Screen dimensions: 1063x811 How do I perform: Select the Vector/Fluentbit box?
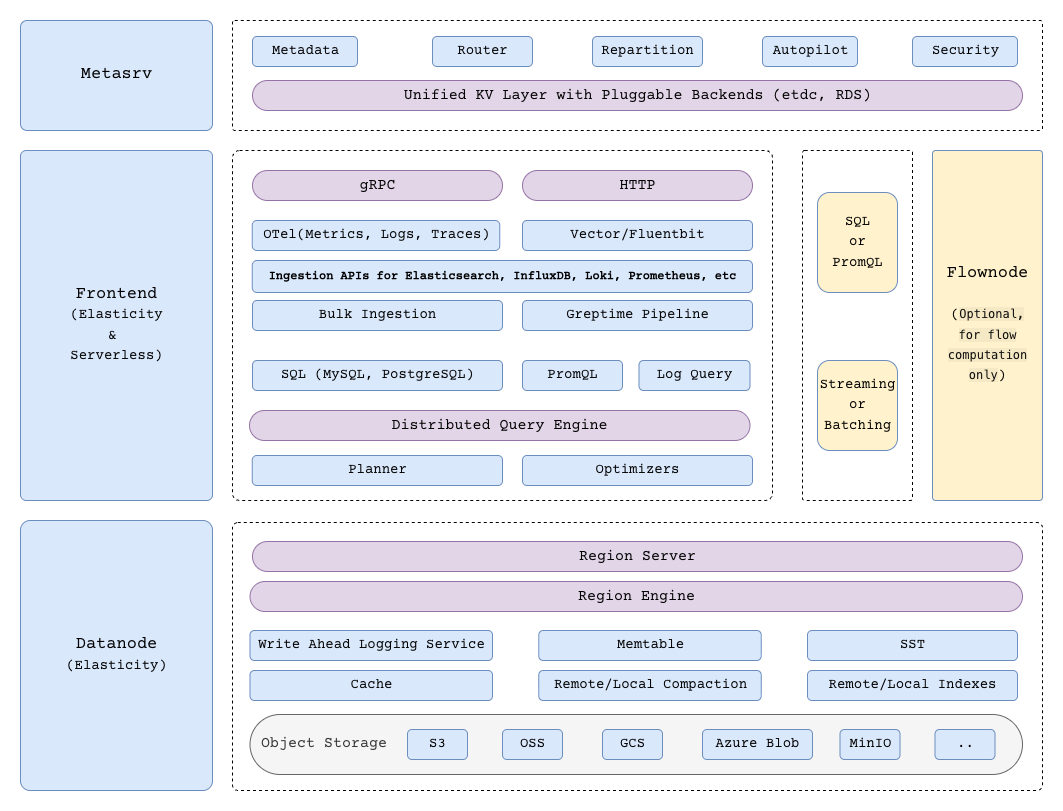637,235
